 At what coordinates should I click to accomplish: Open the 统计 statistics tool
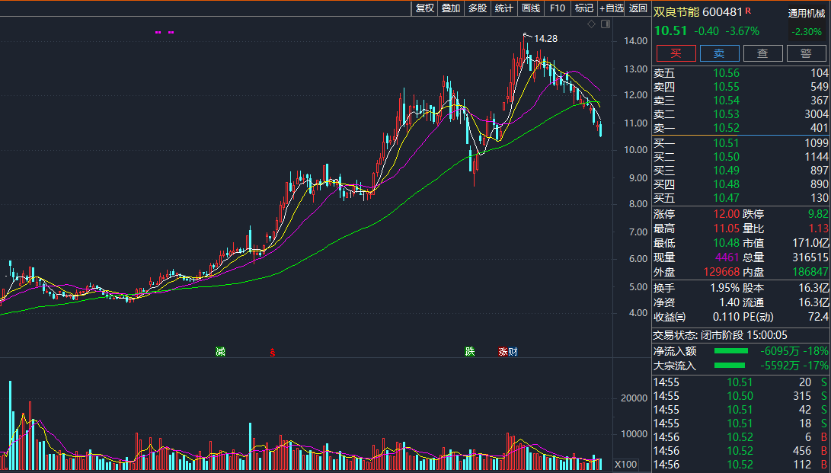coord(504,8)
